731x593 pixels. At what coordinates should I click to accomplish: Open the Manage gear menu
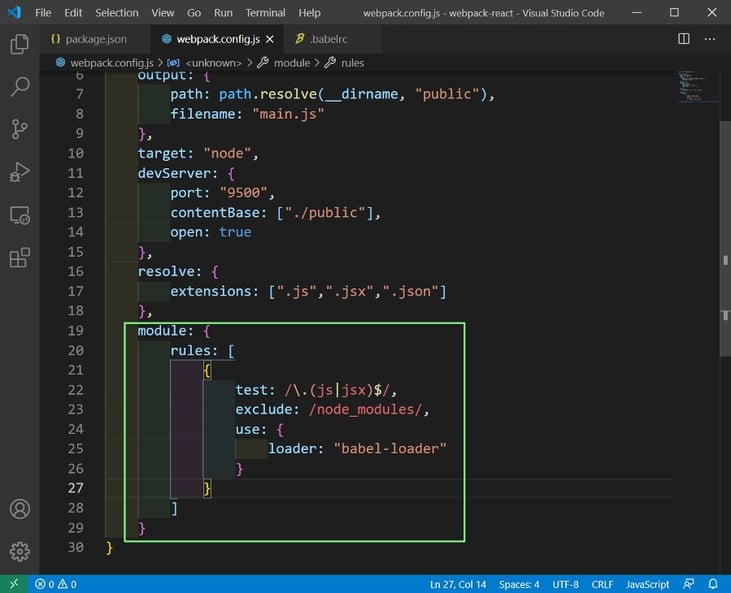point(20,552)
